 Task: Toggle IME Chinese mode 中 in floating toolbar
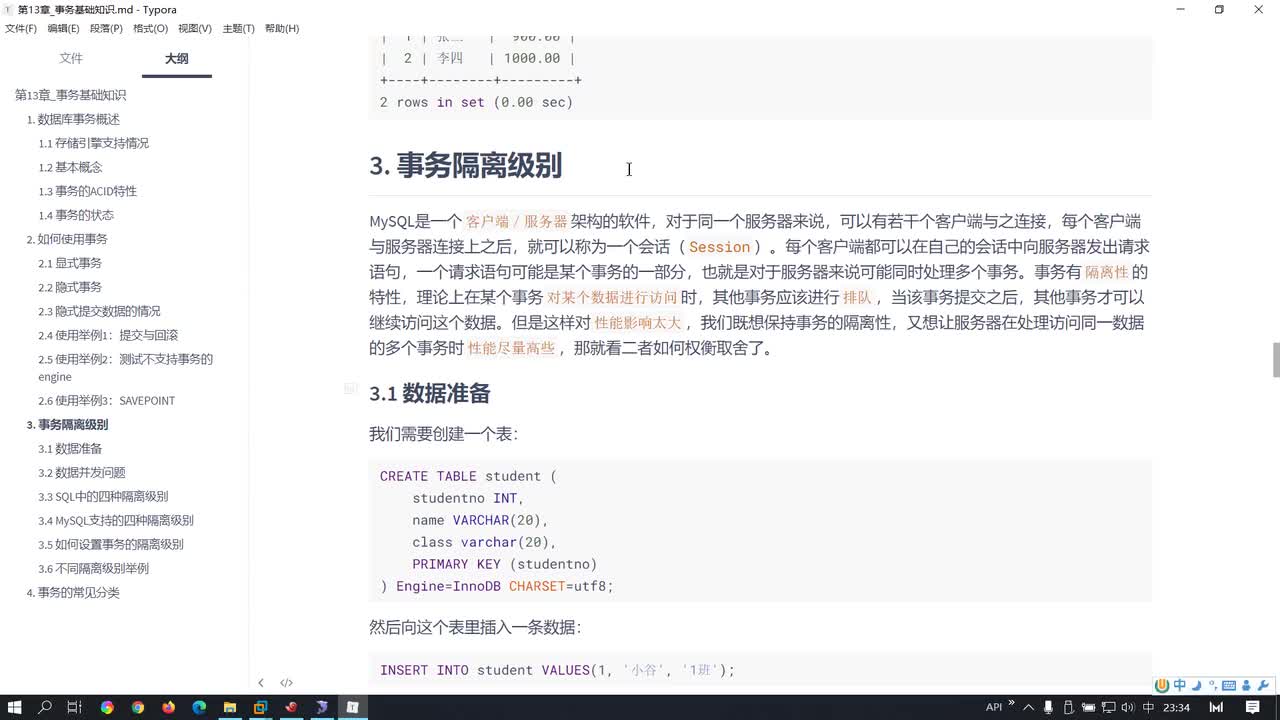pyautogui.click(x=1180, y=685)
